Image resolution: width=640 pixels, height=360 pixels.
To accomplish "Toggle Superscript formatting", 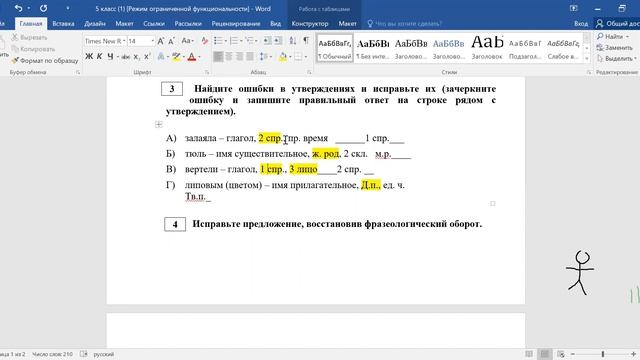I will pyautogui.click(x=147, y=56).
